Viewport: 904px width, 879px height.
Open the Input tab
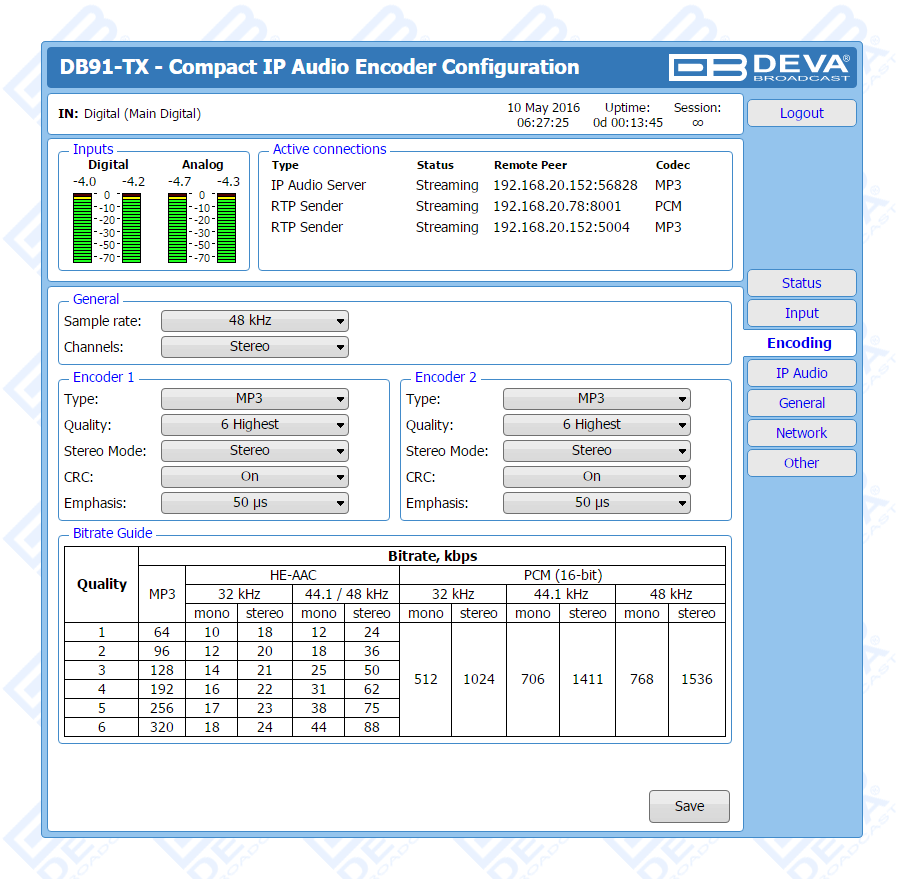click(x=801, y=313)
